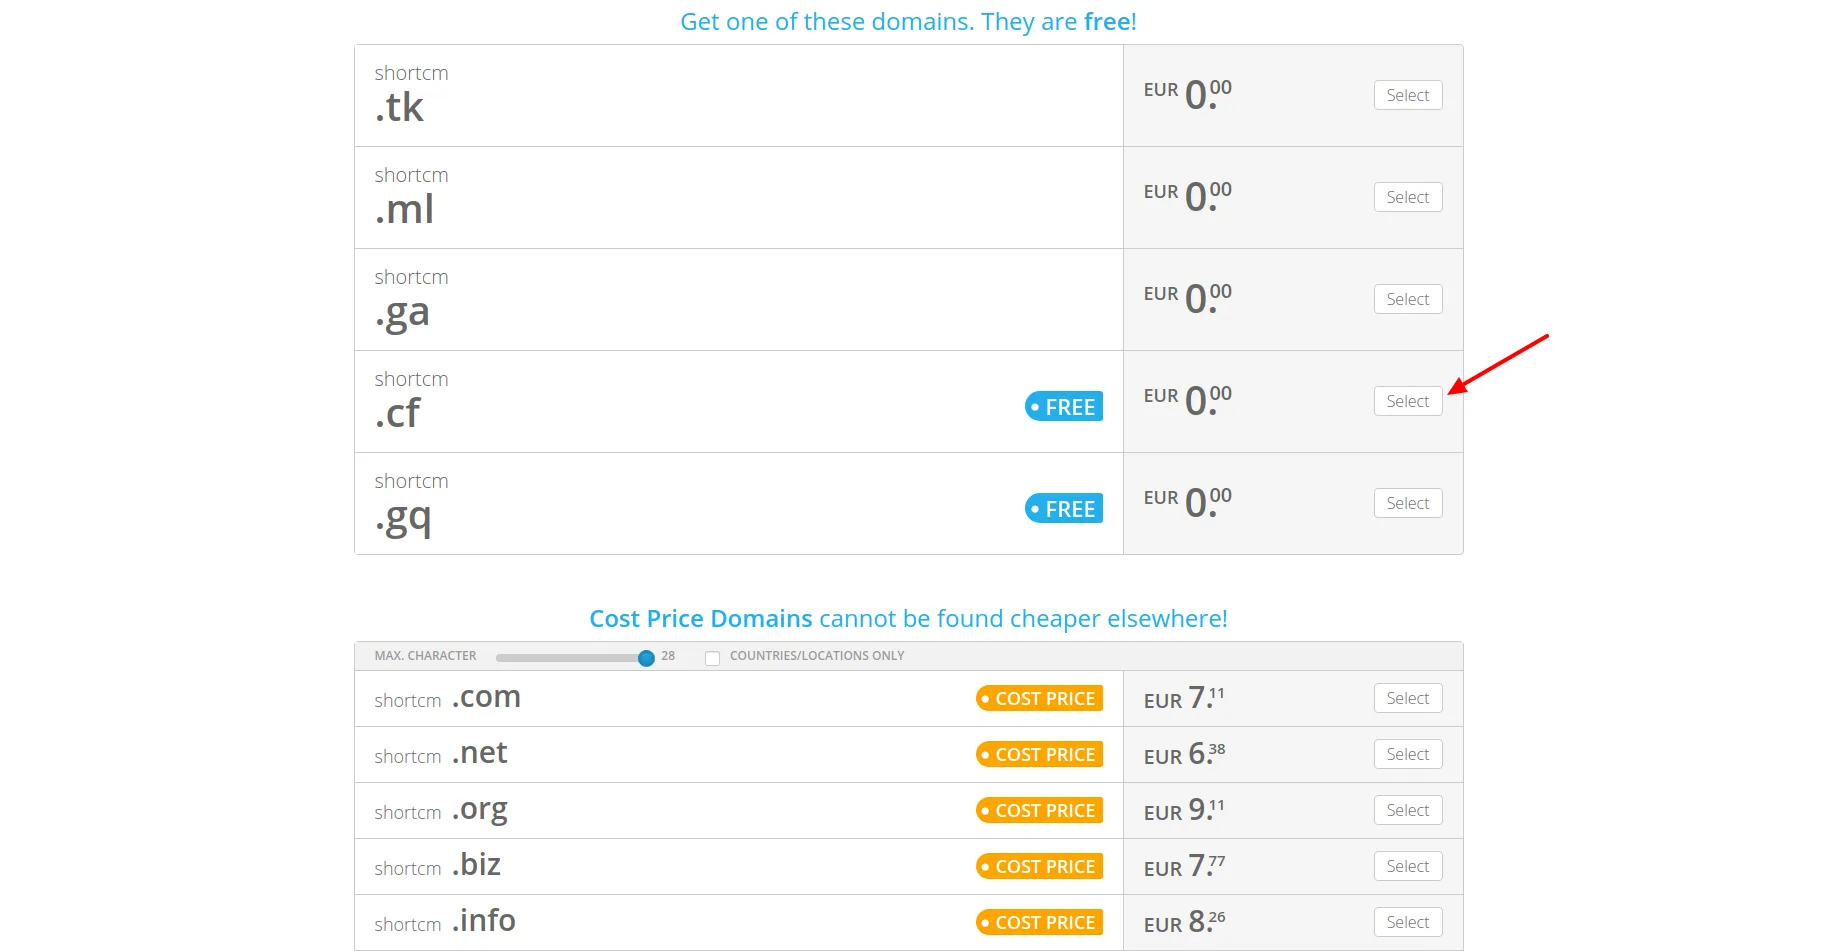Viewport: 1821px width, 951px height.
Task: Select the free shortcm.gq domain
Action: coord(1407,503)
